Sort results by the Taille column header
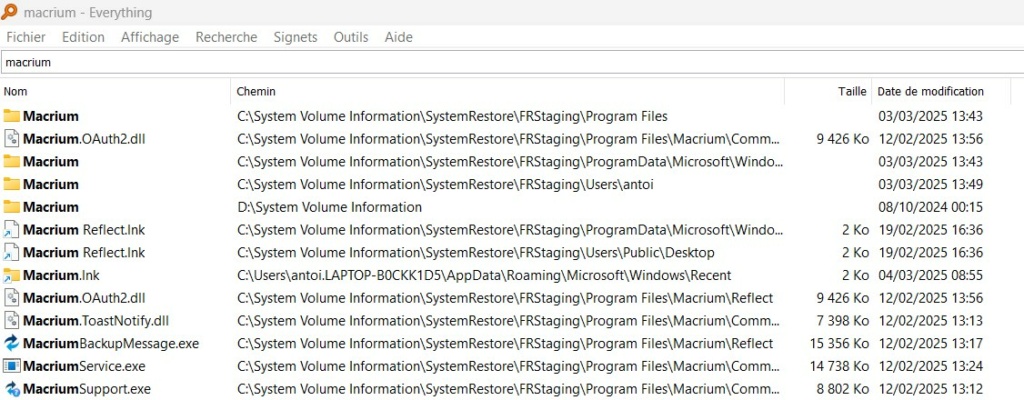 pyautogui.click(x=828, y=92)
